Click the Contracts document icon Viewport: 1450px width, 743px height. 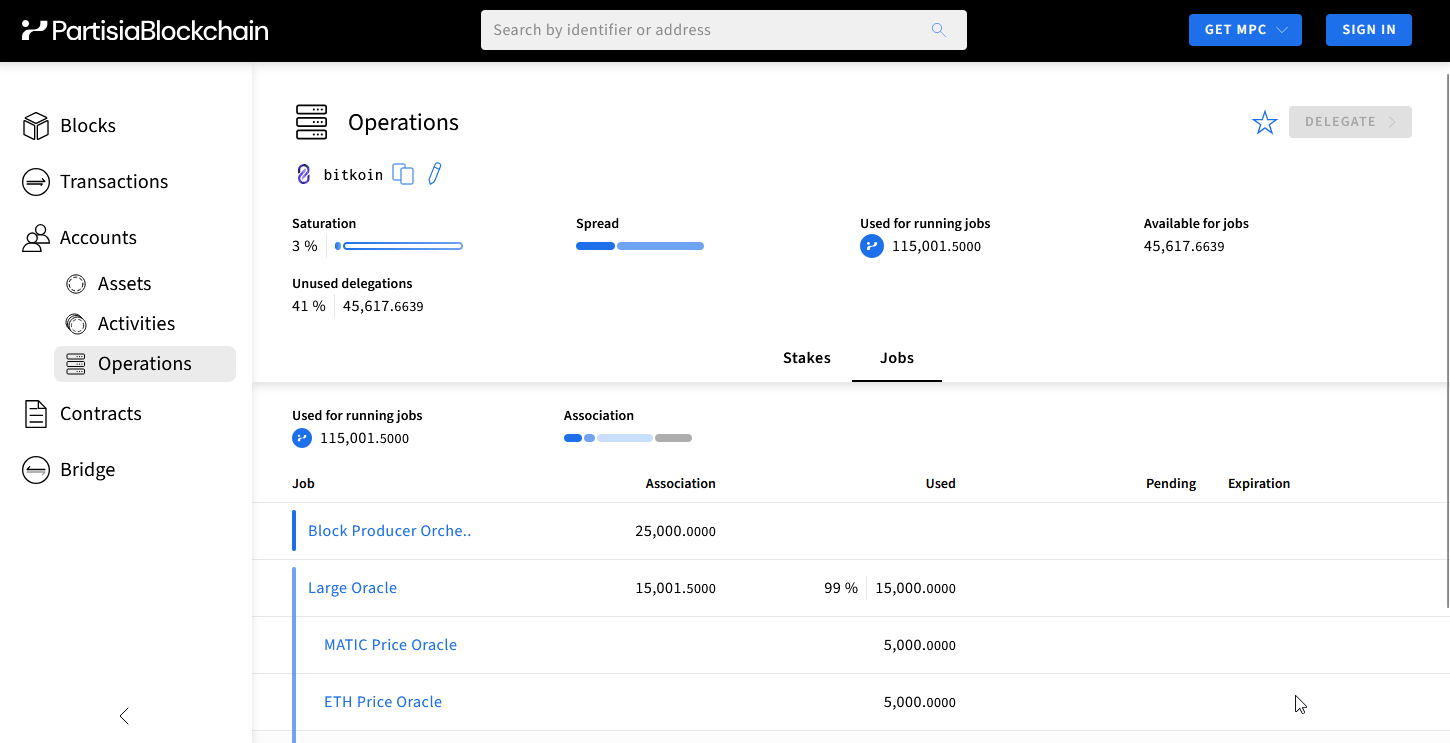click(x=36, y=414)
